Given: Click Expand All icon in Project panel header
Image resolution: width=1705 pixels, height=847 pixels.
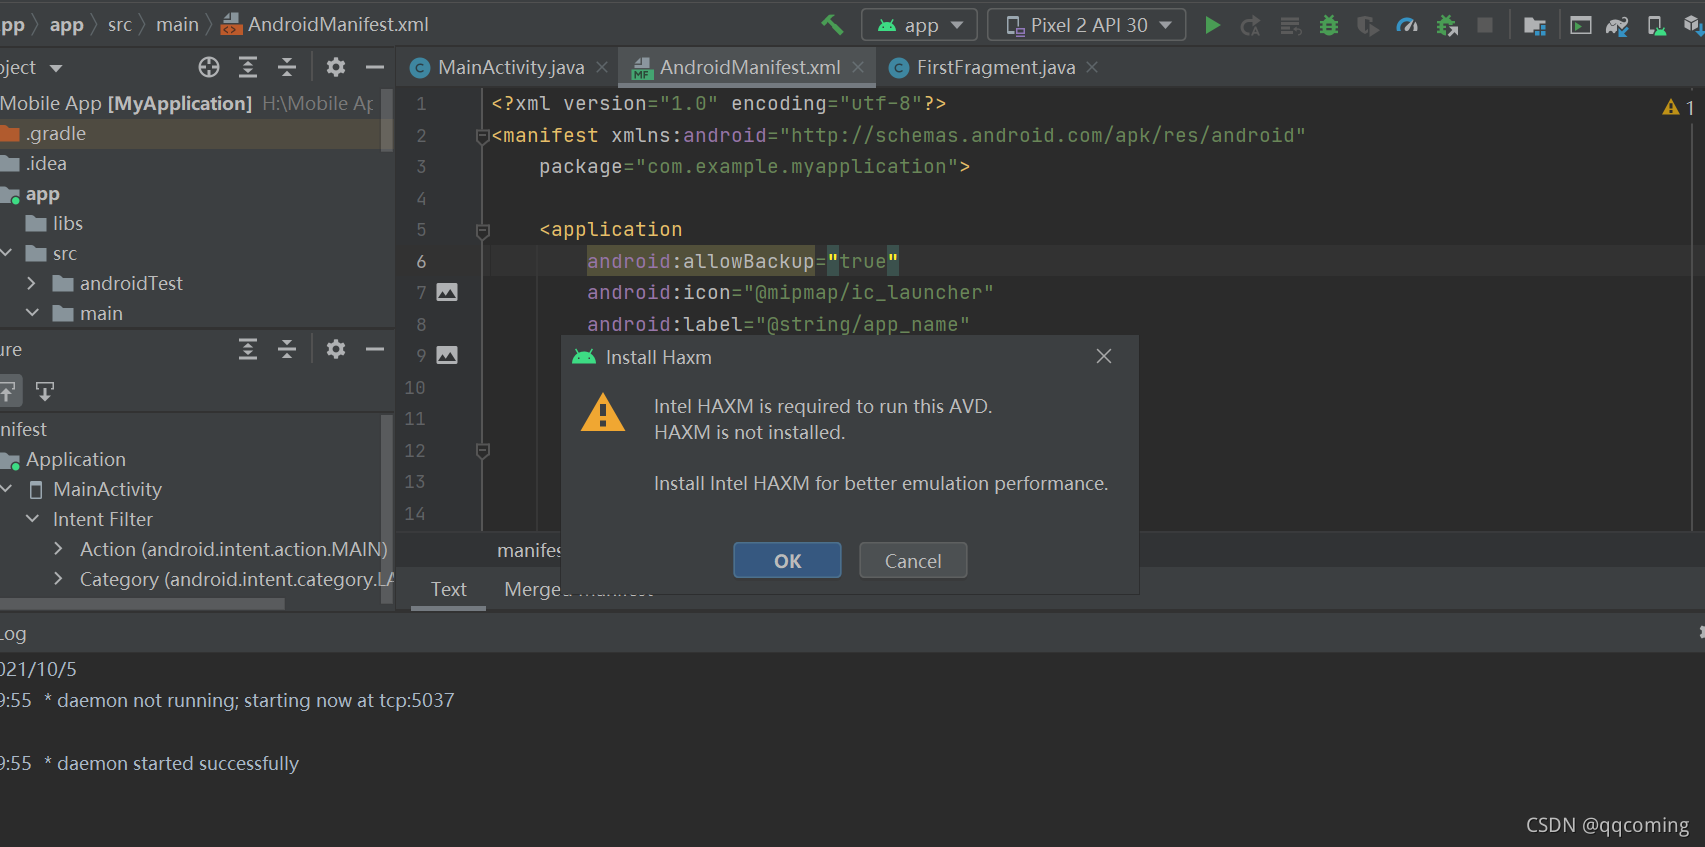Looking at the screenshot, I should pyautogui.click(x=248, y=67).
